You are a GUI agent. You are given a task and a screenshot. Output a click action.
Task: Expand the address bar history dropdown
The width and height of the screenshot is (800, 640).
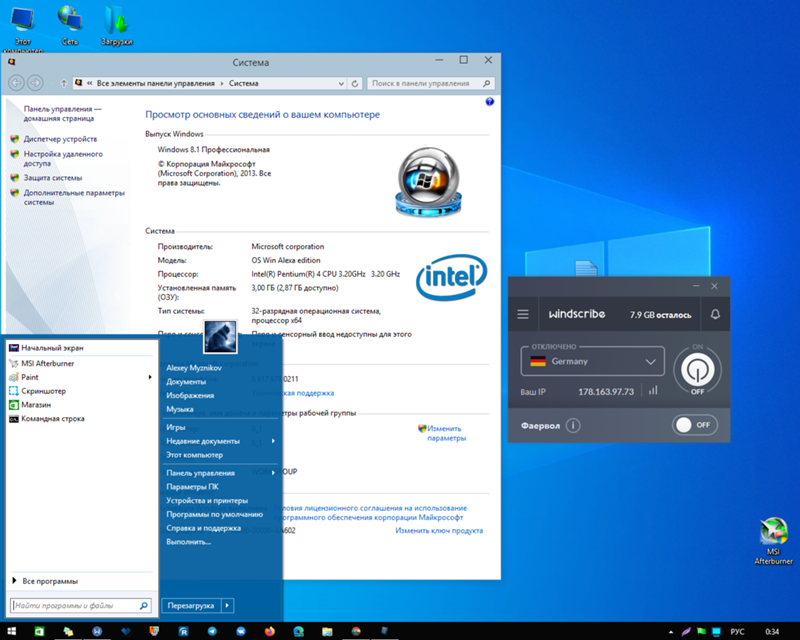tap(341, 83)
